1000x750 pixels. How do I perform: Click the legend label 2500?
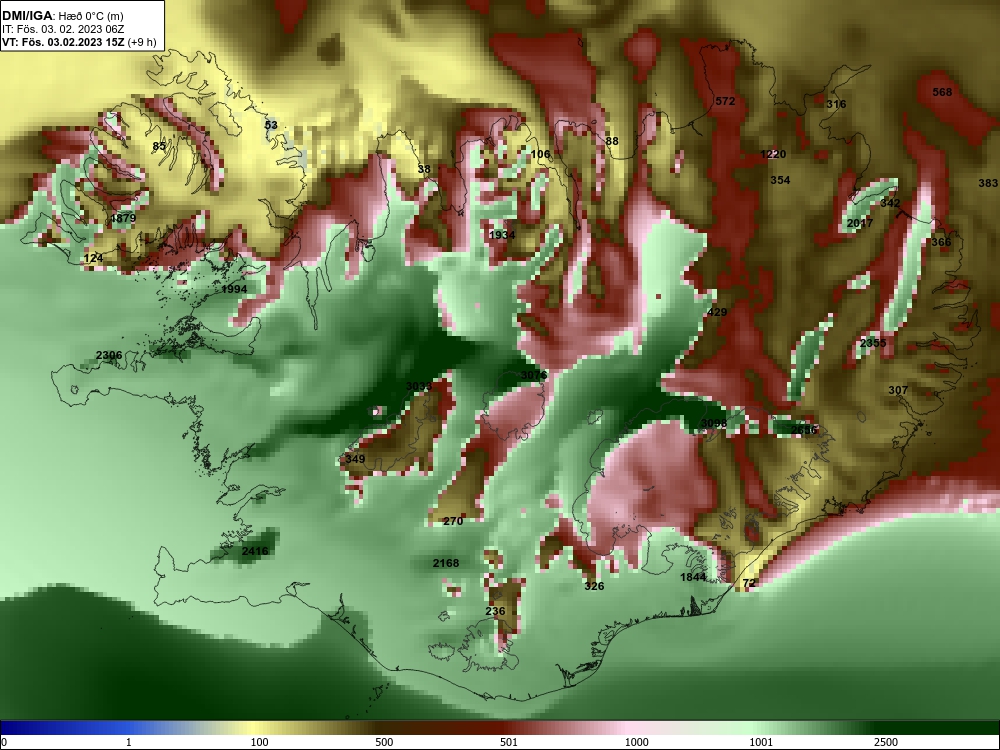(886, 742)
